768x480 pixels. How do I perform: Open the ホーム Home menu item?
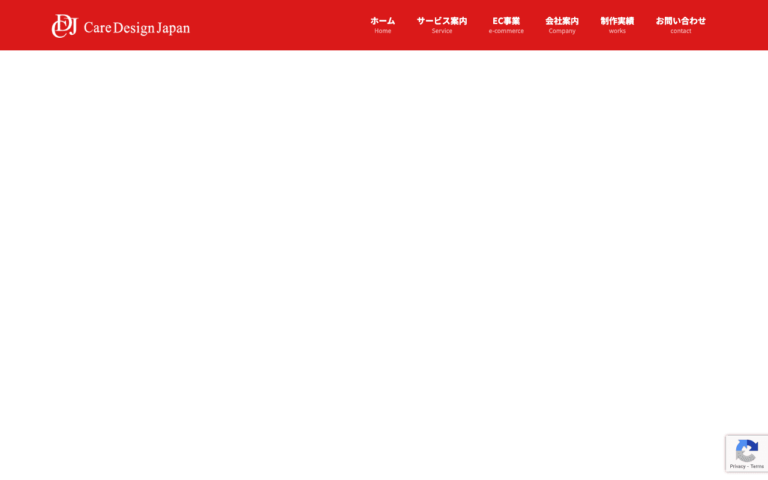pyautogui.click(x=383, y=25)
